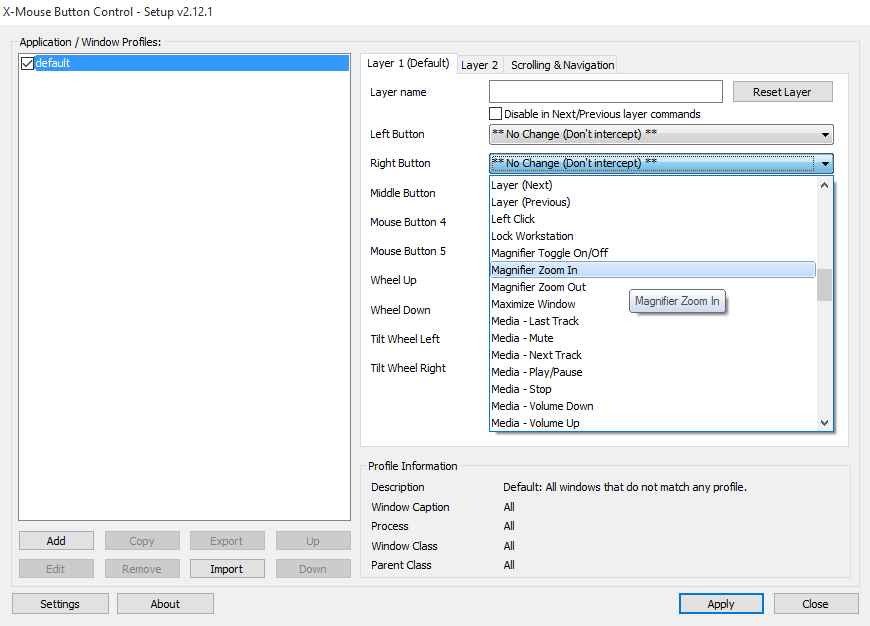Click the dropdown list scrollbar thumb
870x626 pixels.
coord(825,285)
